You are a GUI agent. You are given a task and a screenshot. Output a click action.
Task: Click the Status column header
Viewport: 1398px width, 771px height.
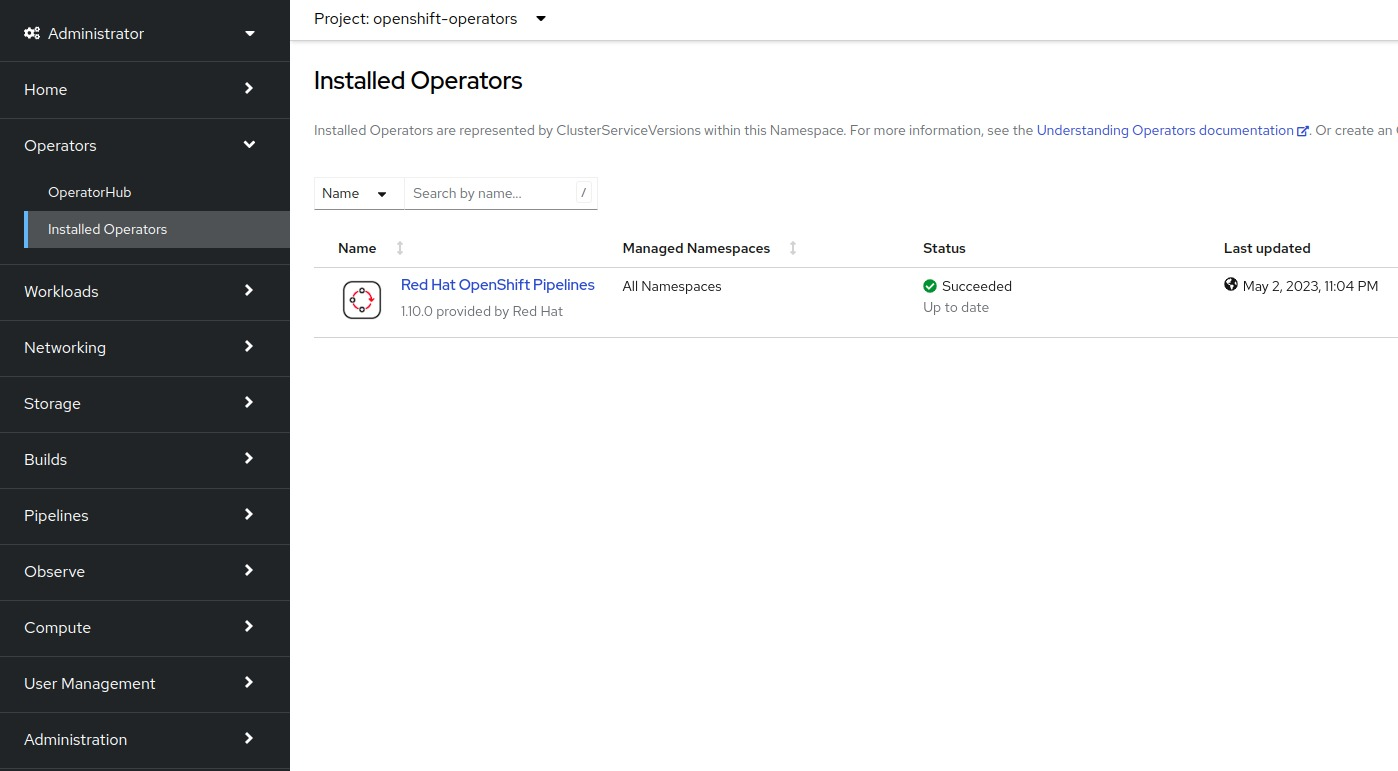[944, 248]
